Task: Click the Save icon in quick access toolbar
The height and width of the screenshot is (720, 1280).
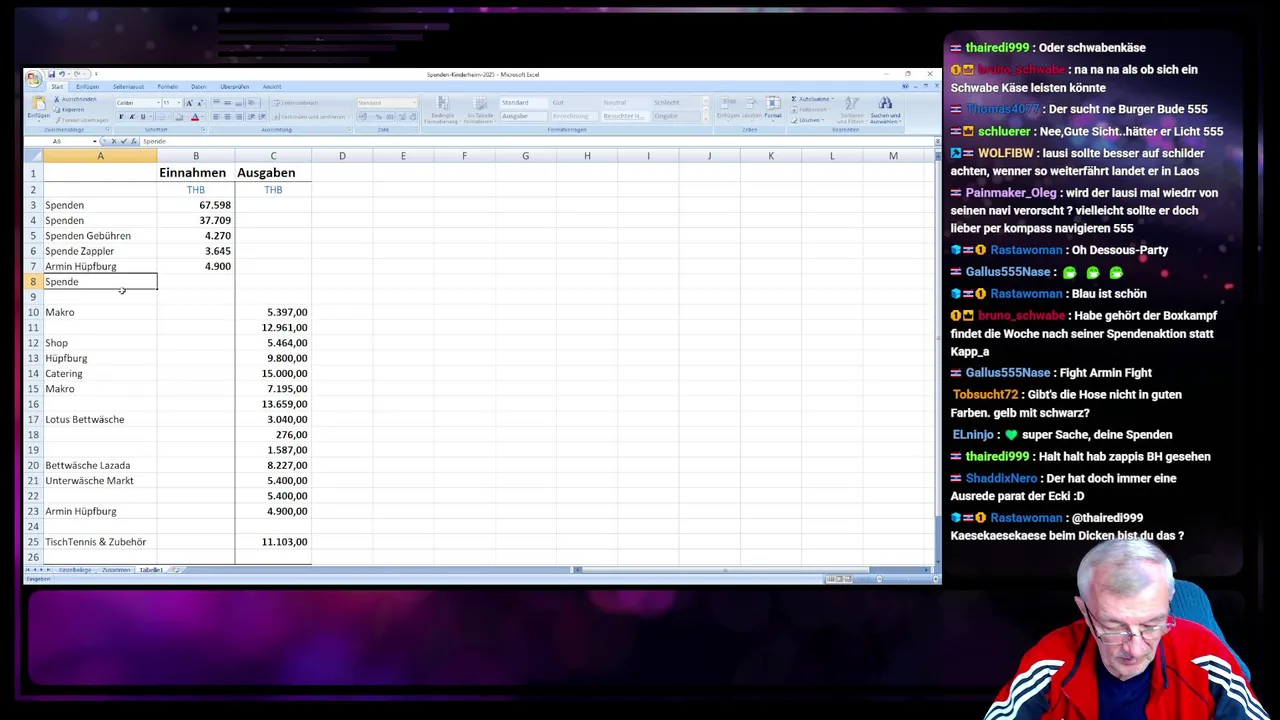Action: point(51,74)
